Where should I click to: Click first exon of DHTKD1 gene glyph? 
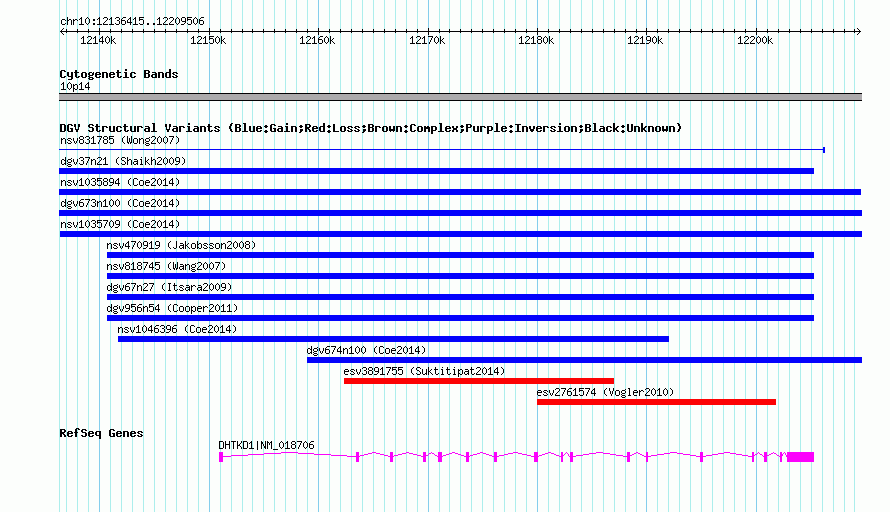click(x=221, y=457)
